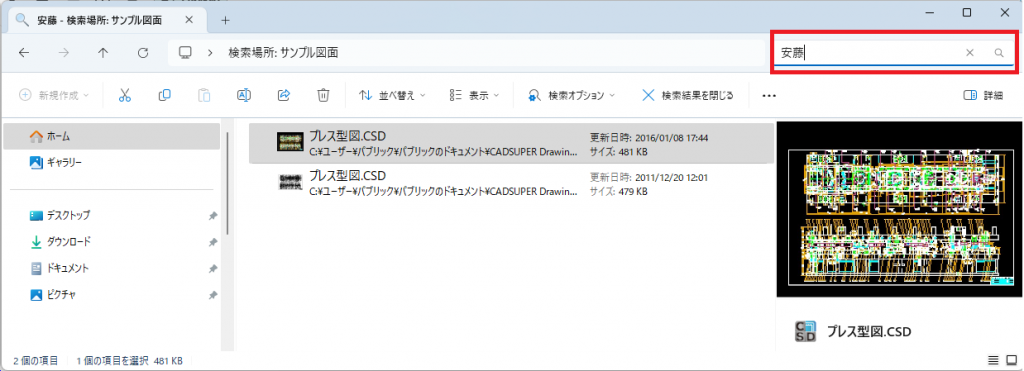
Task: Switch to large thumbnails view icon
Action: 1012,360
